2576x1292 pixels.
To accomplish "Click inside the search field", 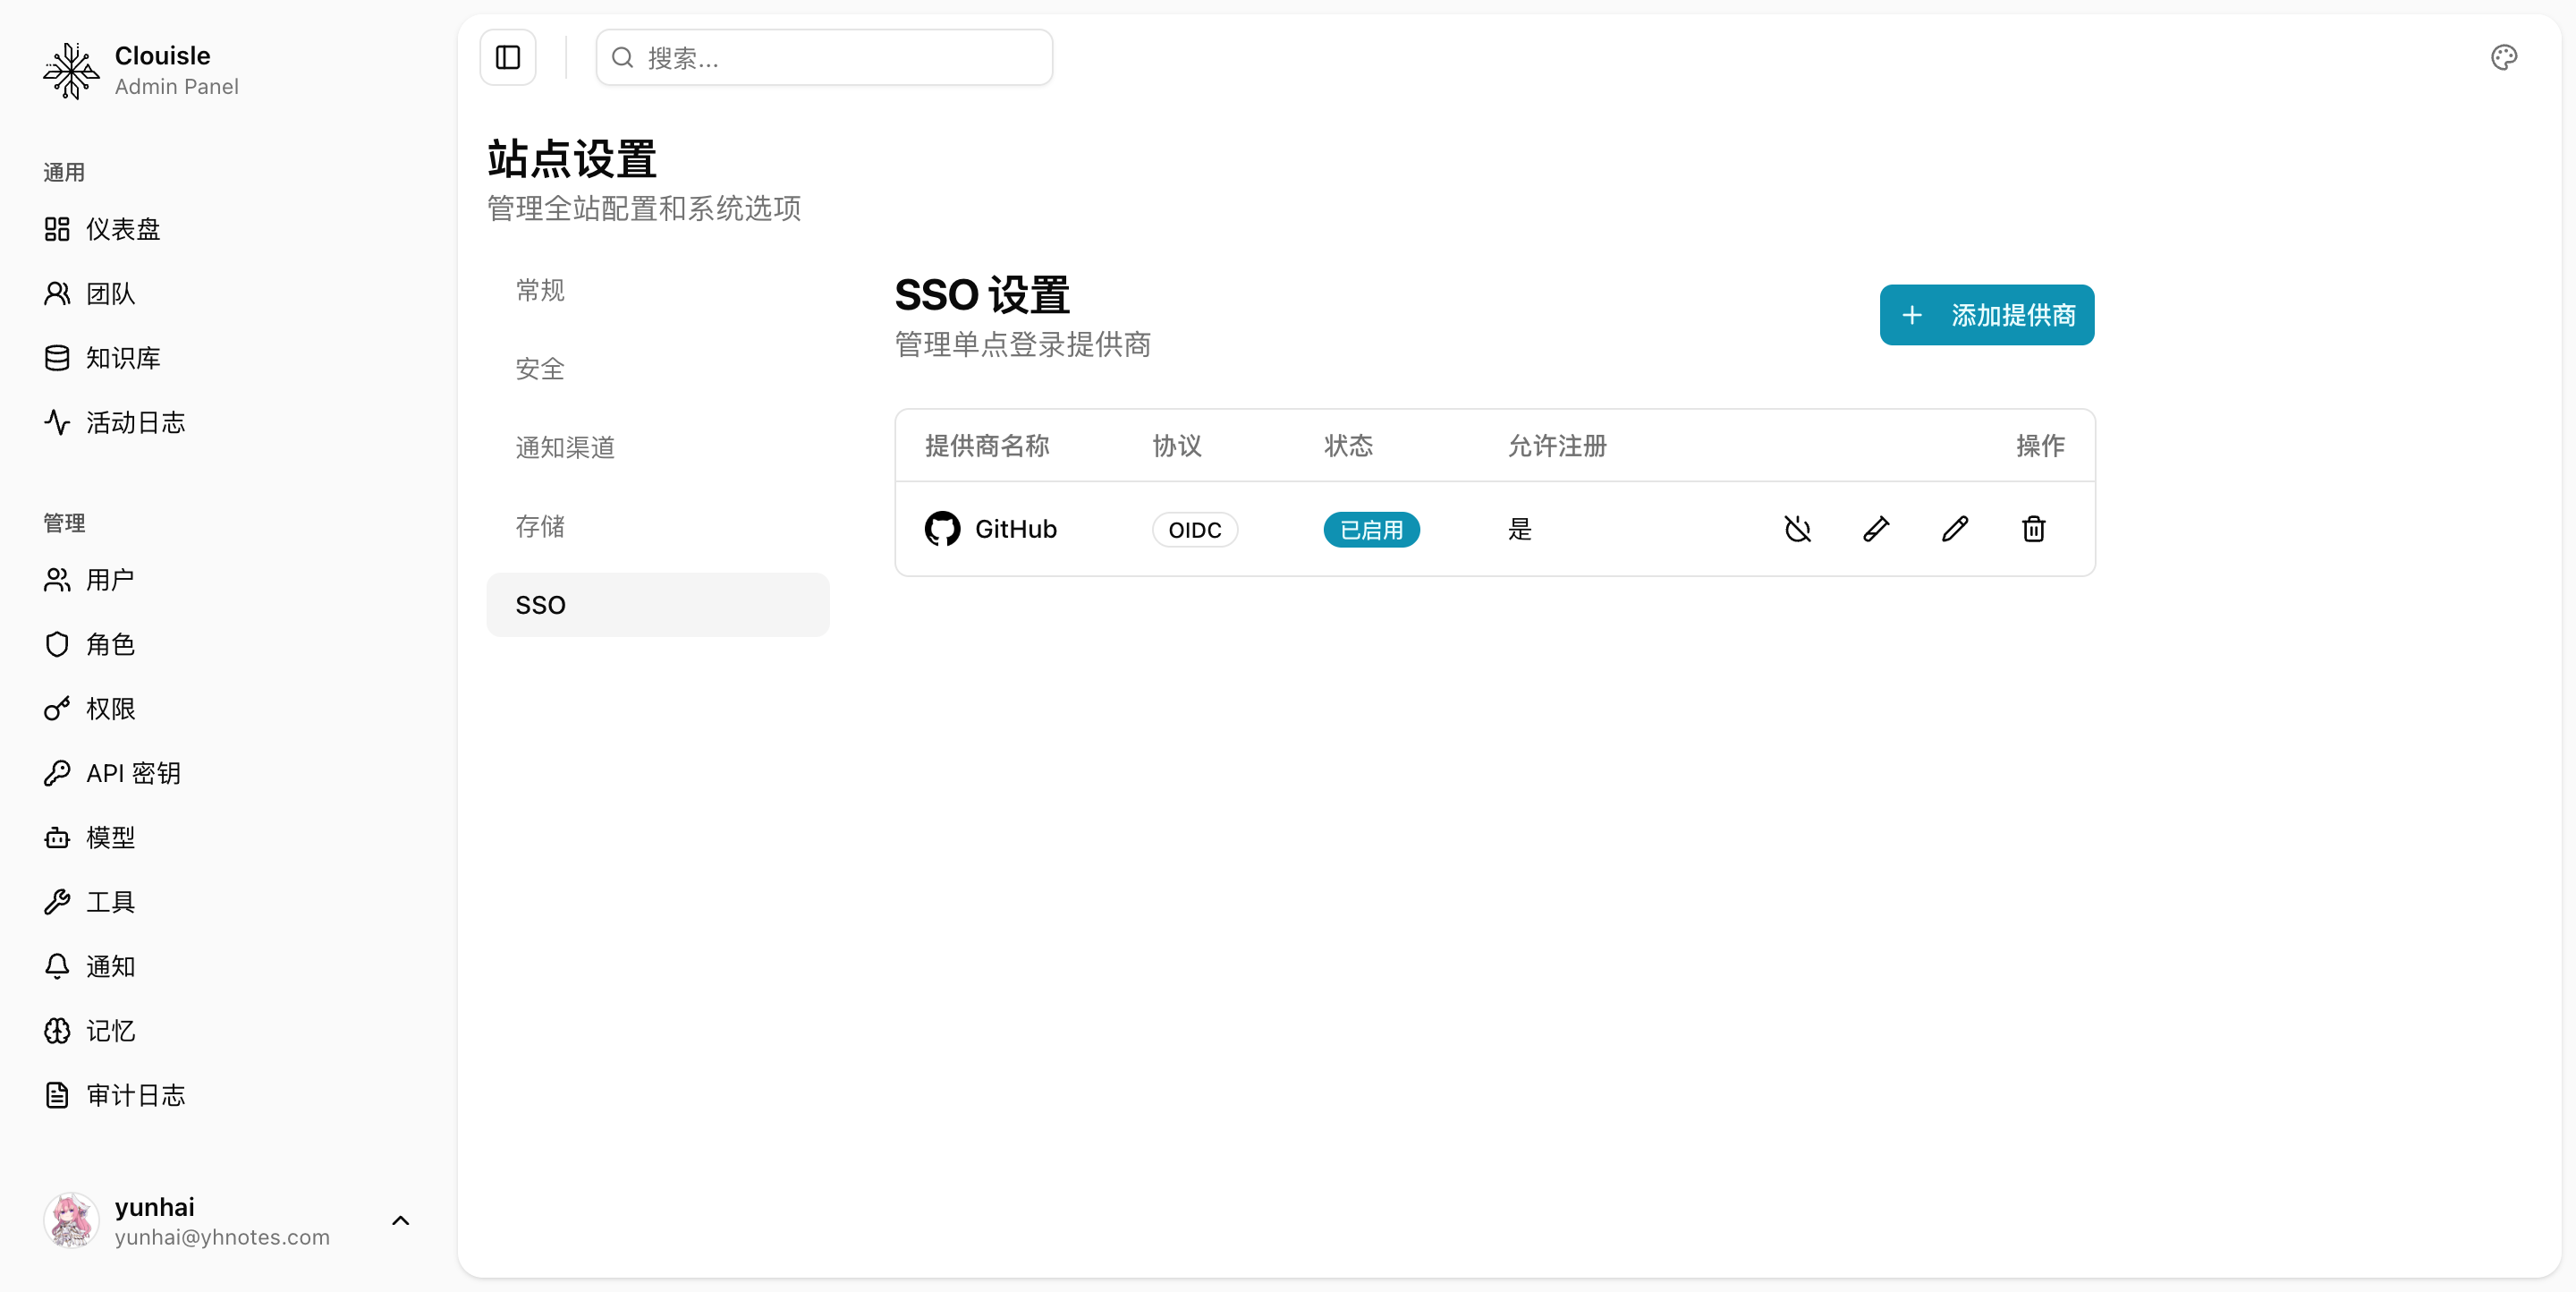I will [x=823, y=57].
